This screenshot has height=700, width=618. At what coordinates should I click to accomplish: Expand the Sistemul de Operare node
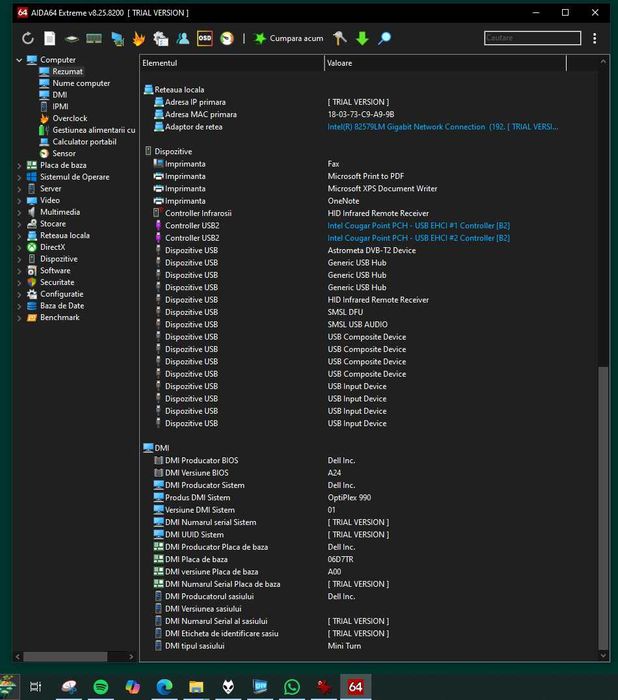click(x=19, y=177)
